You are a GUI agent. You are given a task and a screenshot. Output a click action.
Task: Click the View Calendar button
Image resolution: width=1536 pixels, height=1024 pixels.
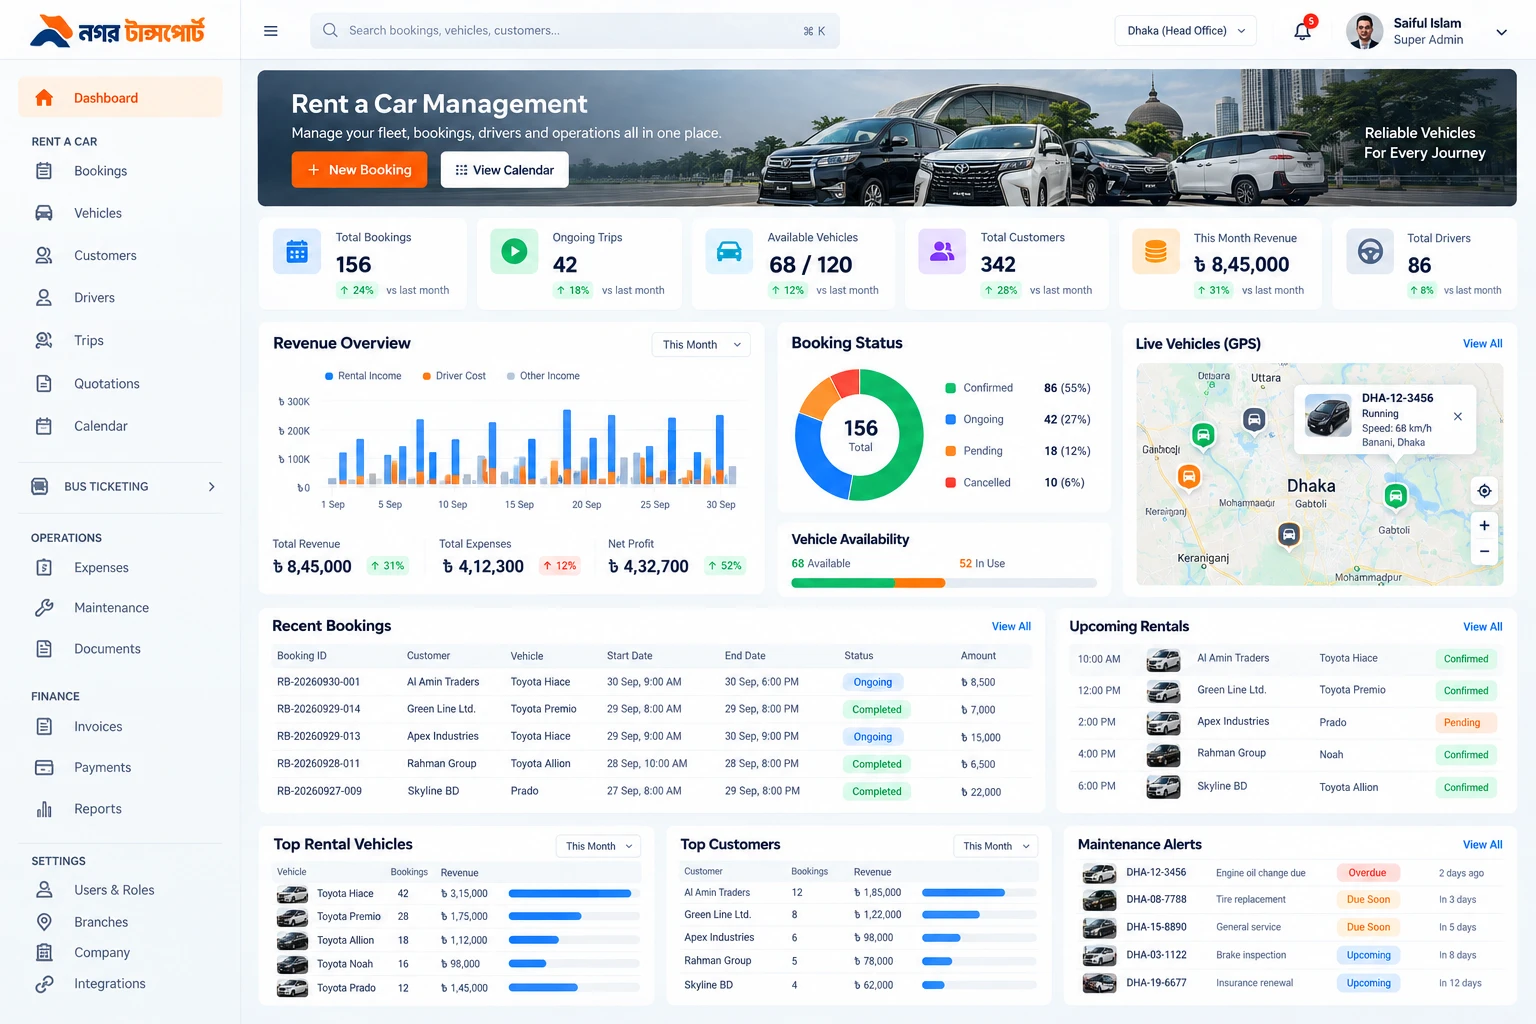(504, 170)
